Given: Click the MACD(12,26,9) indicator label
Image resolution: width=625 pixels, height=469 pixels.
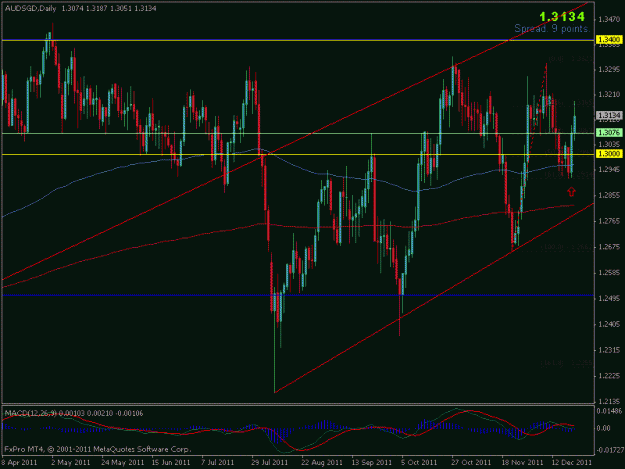Looking at the screenshot, I should click(31, 414).
